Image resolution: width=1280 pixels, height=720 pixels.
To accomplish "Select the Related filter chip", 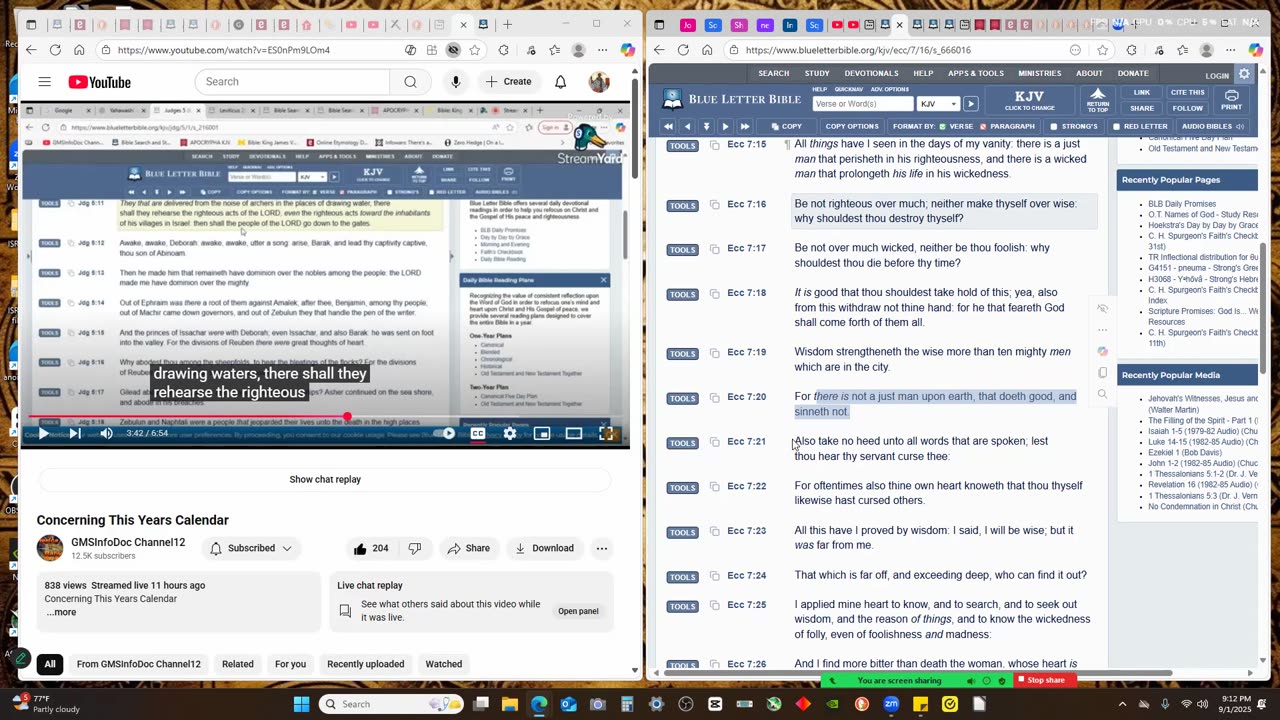I will [x=238, y=664].
